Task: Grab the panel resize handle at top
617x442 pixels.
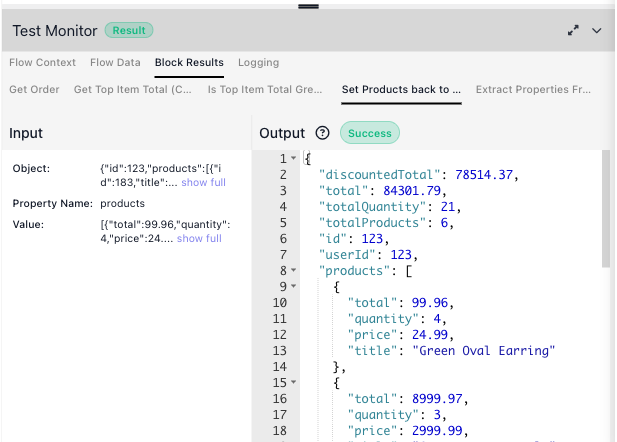Action: point(308,6)
